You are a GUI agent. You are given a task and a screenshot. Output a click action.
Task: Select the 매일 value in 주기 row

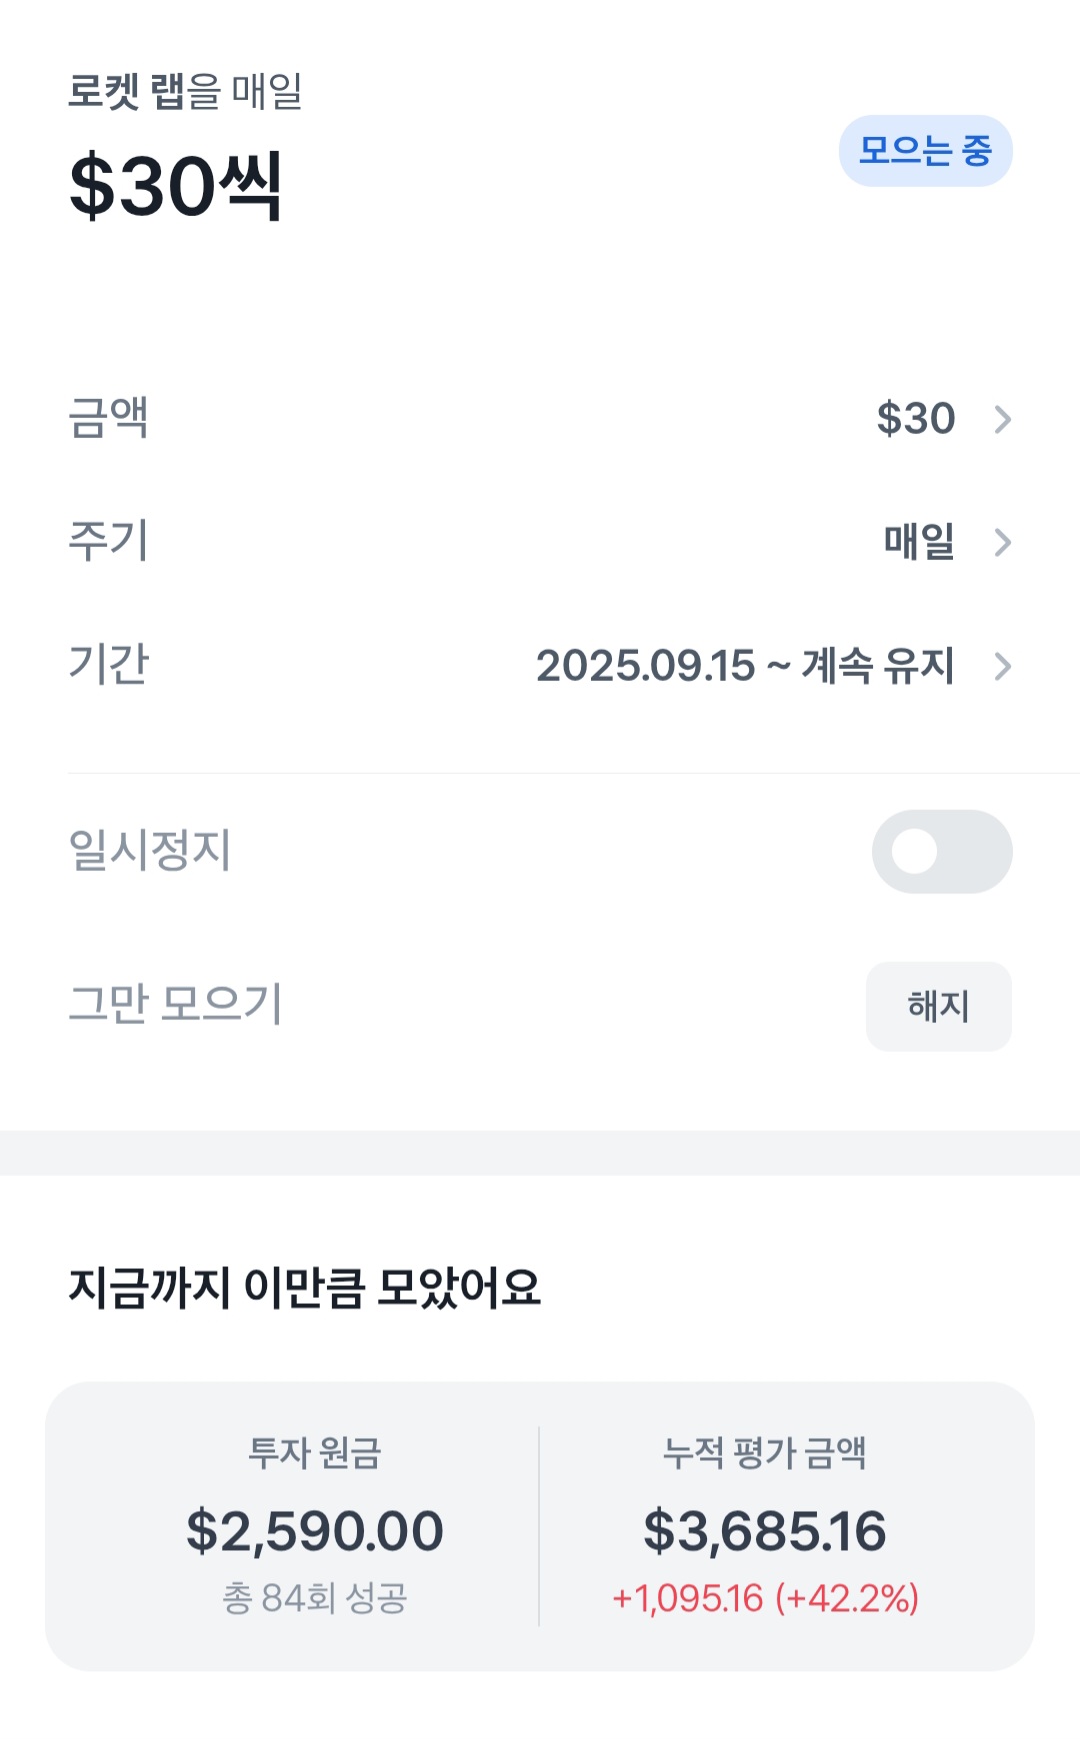click(918, 542)
